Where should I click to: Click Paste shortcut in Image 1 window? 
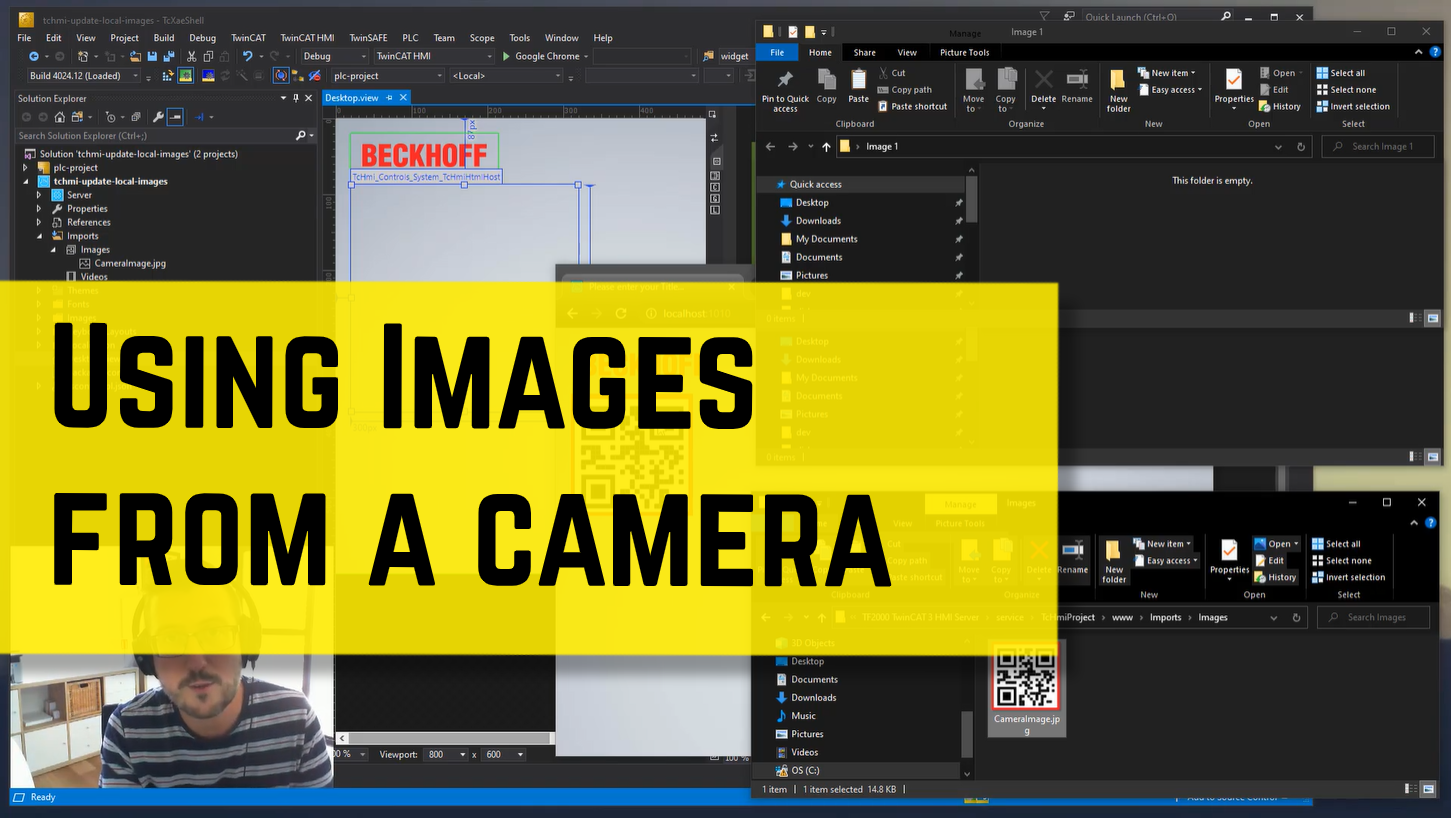click(913, 106)
